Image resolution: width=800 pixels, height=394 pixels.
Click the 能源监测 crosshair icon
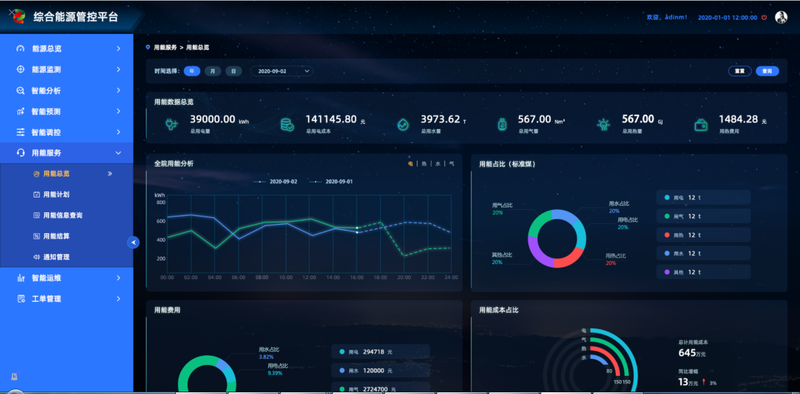pos(20,69)
